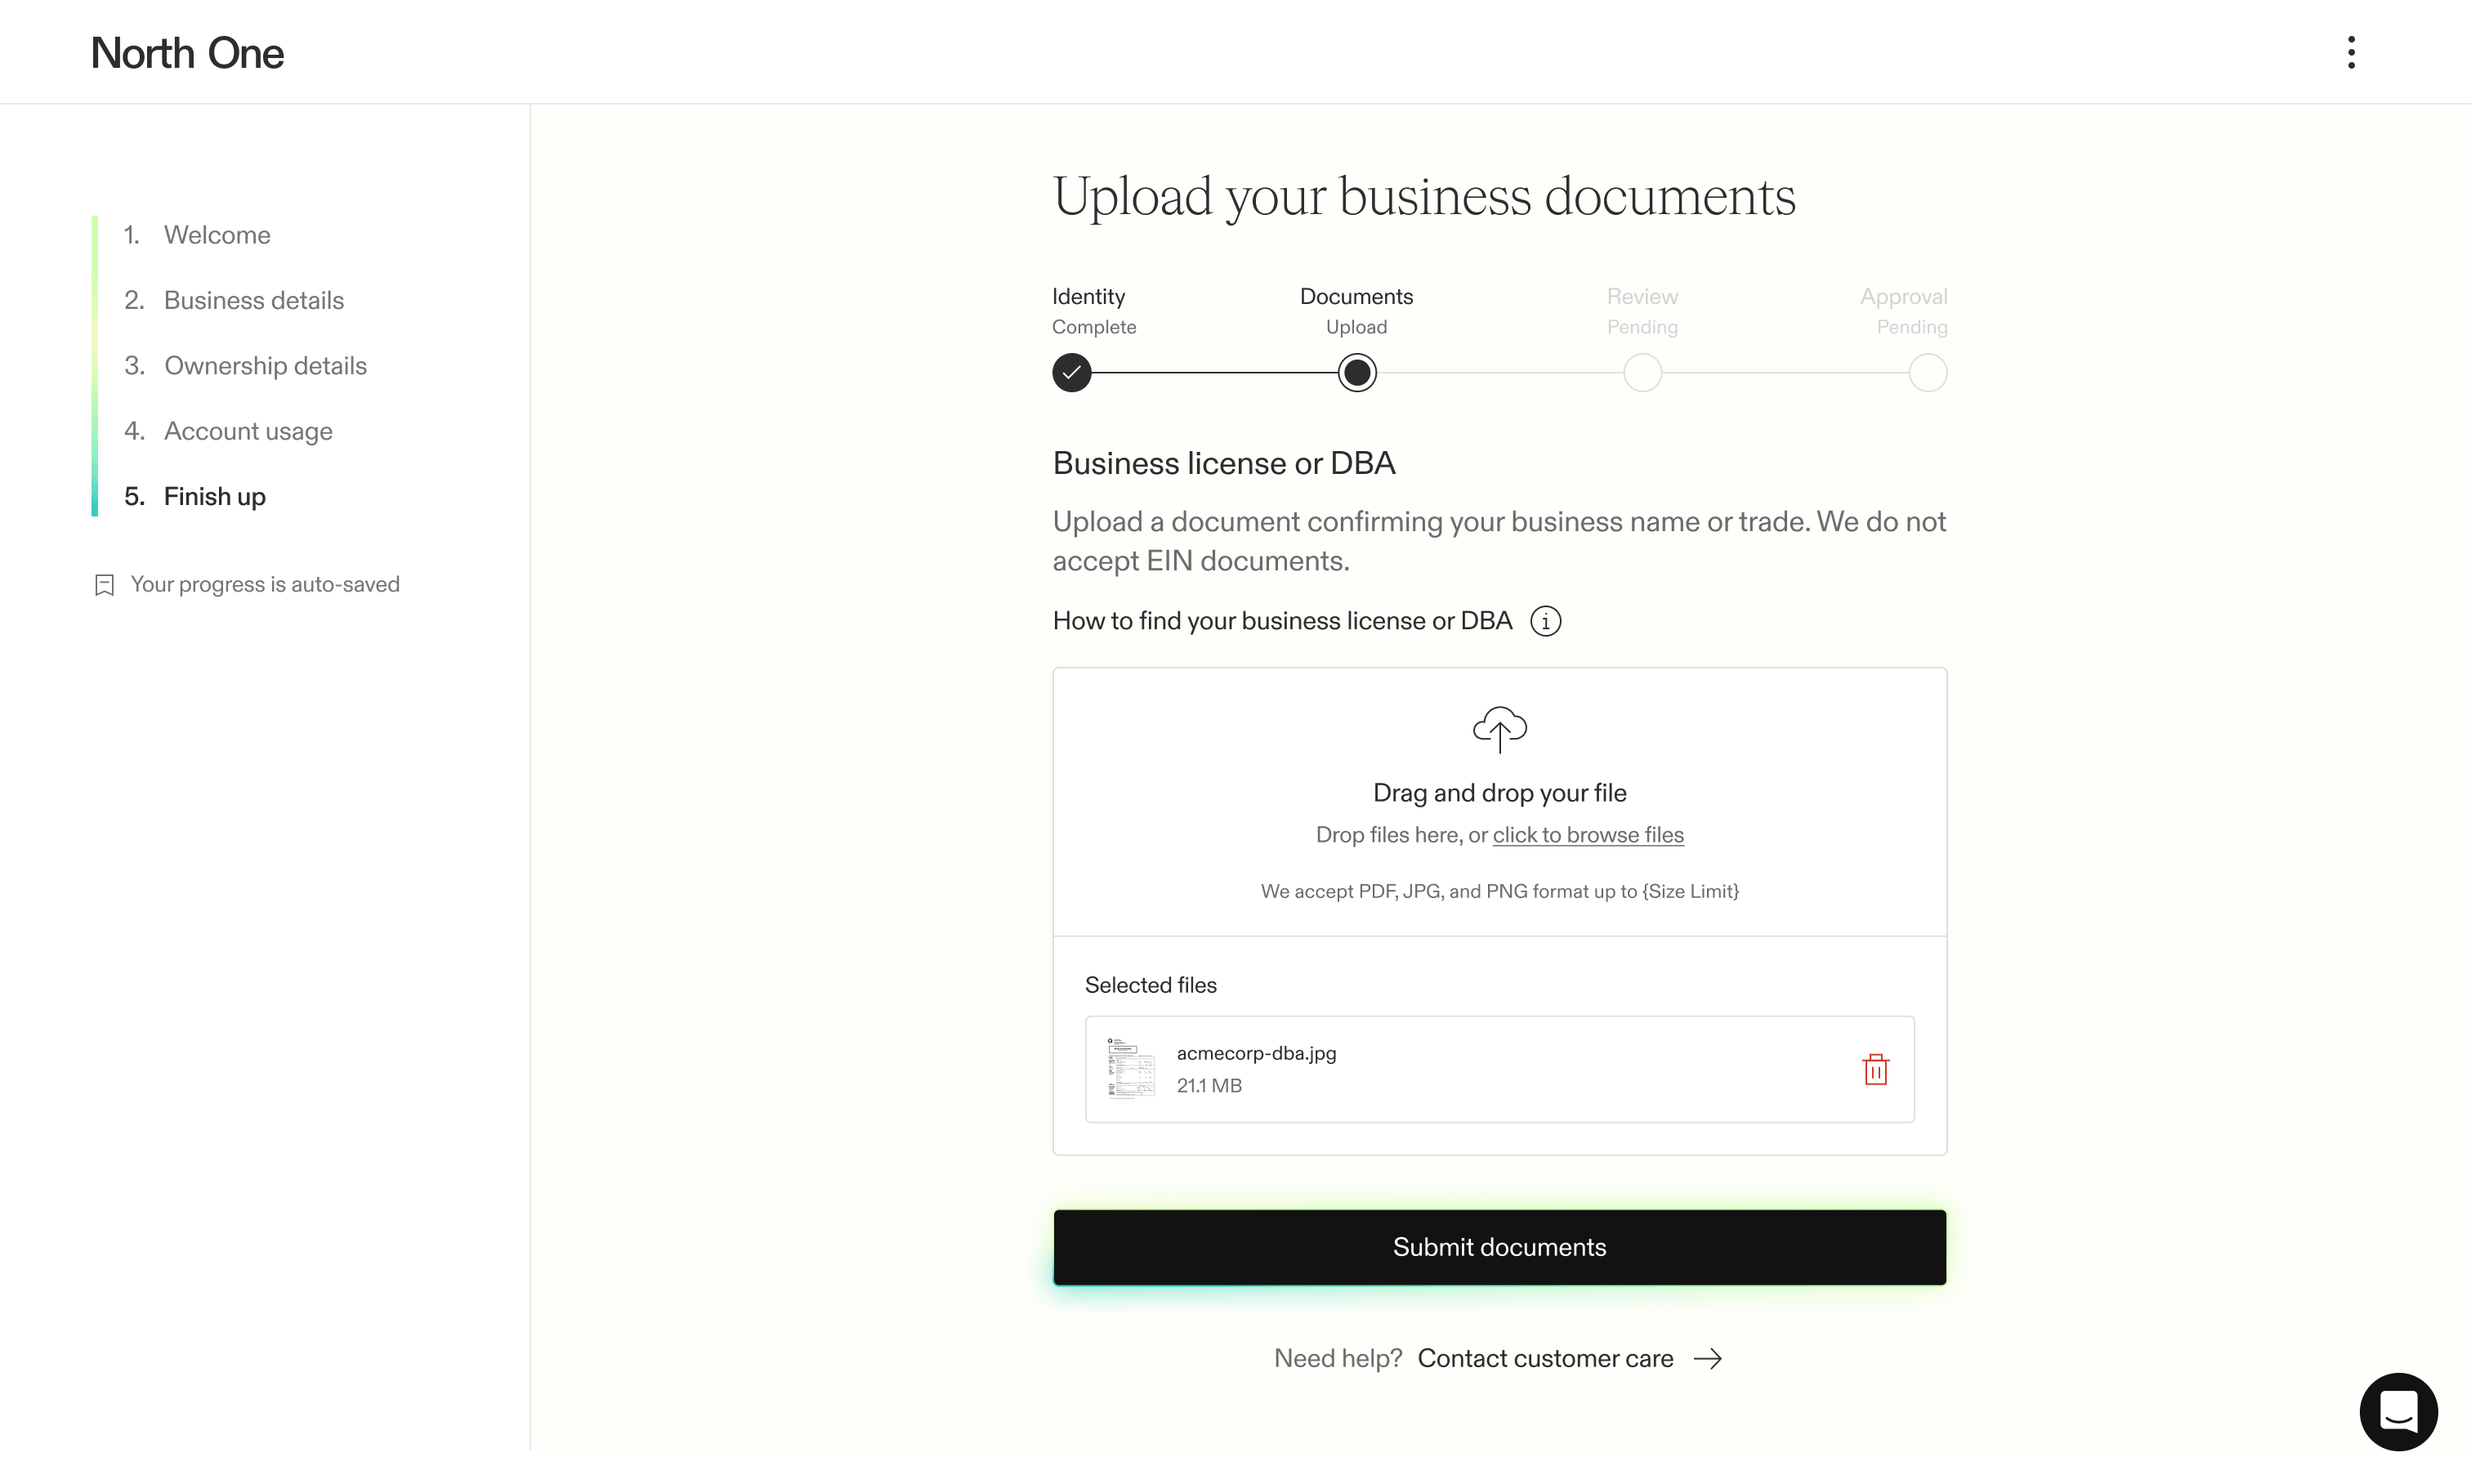This screenshot has height=1484, width=2471.
Task: Select step 5 Finish up
Action: (195, 496)
